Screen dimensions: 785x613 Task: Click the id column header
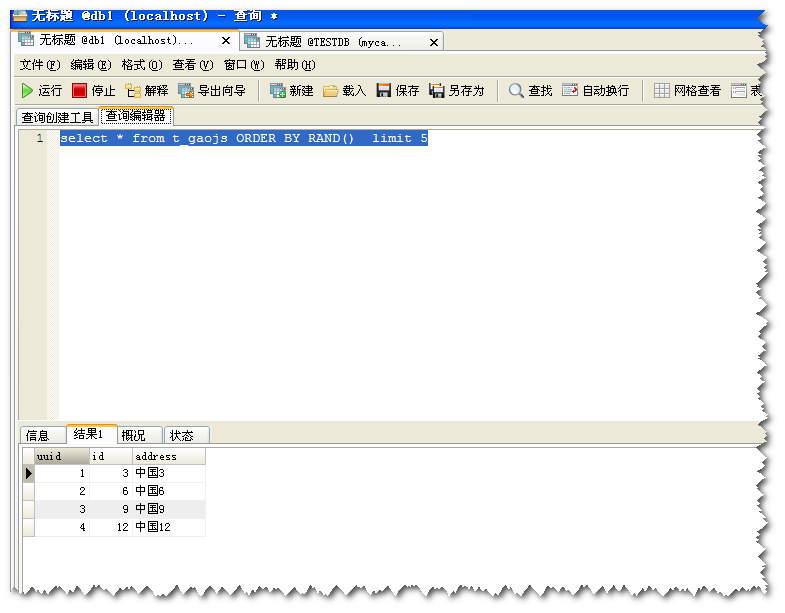click(111, 456)
